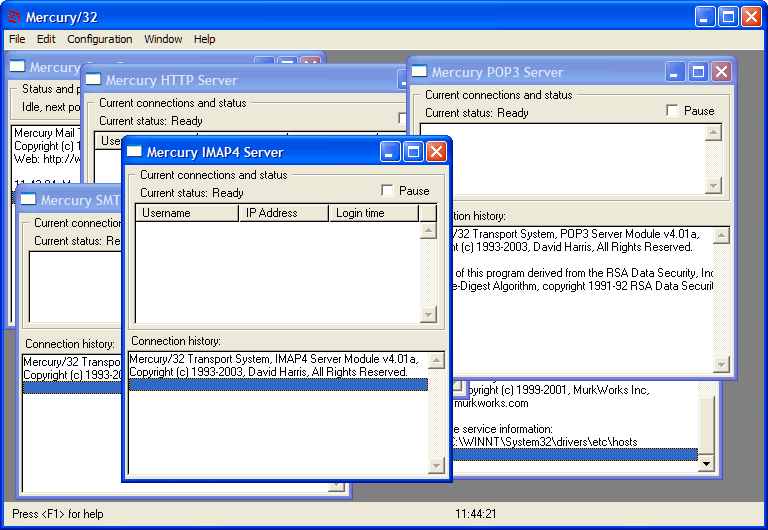Minimize the Mercury POP3 Server window
The image size is (768, 530).
675,72
